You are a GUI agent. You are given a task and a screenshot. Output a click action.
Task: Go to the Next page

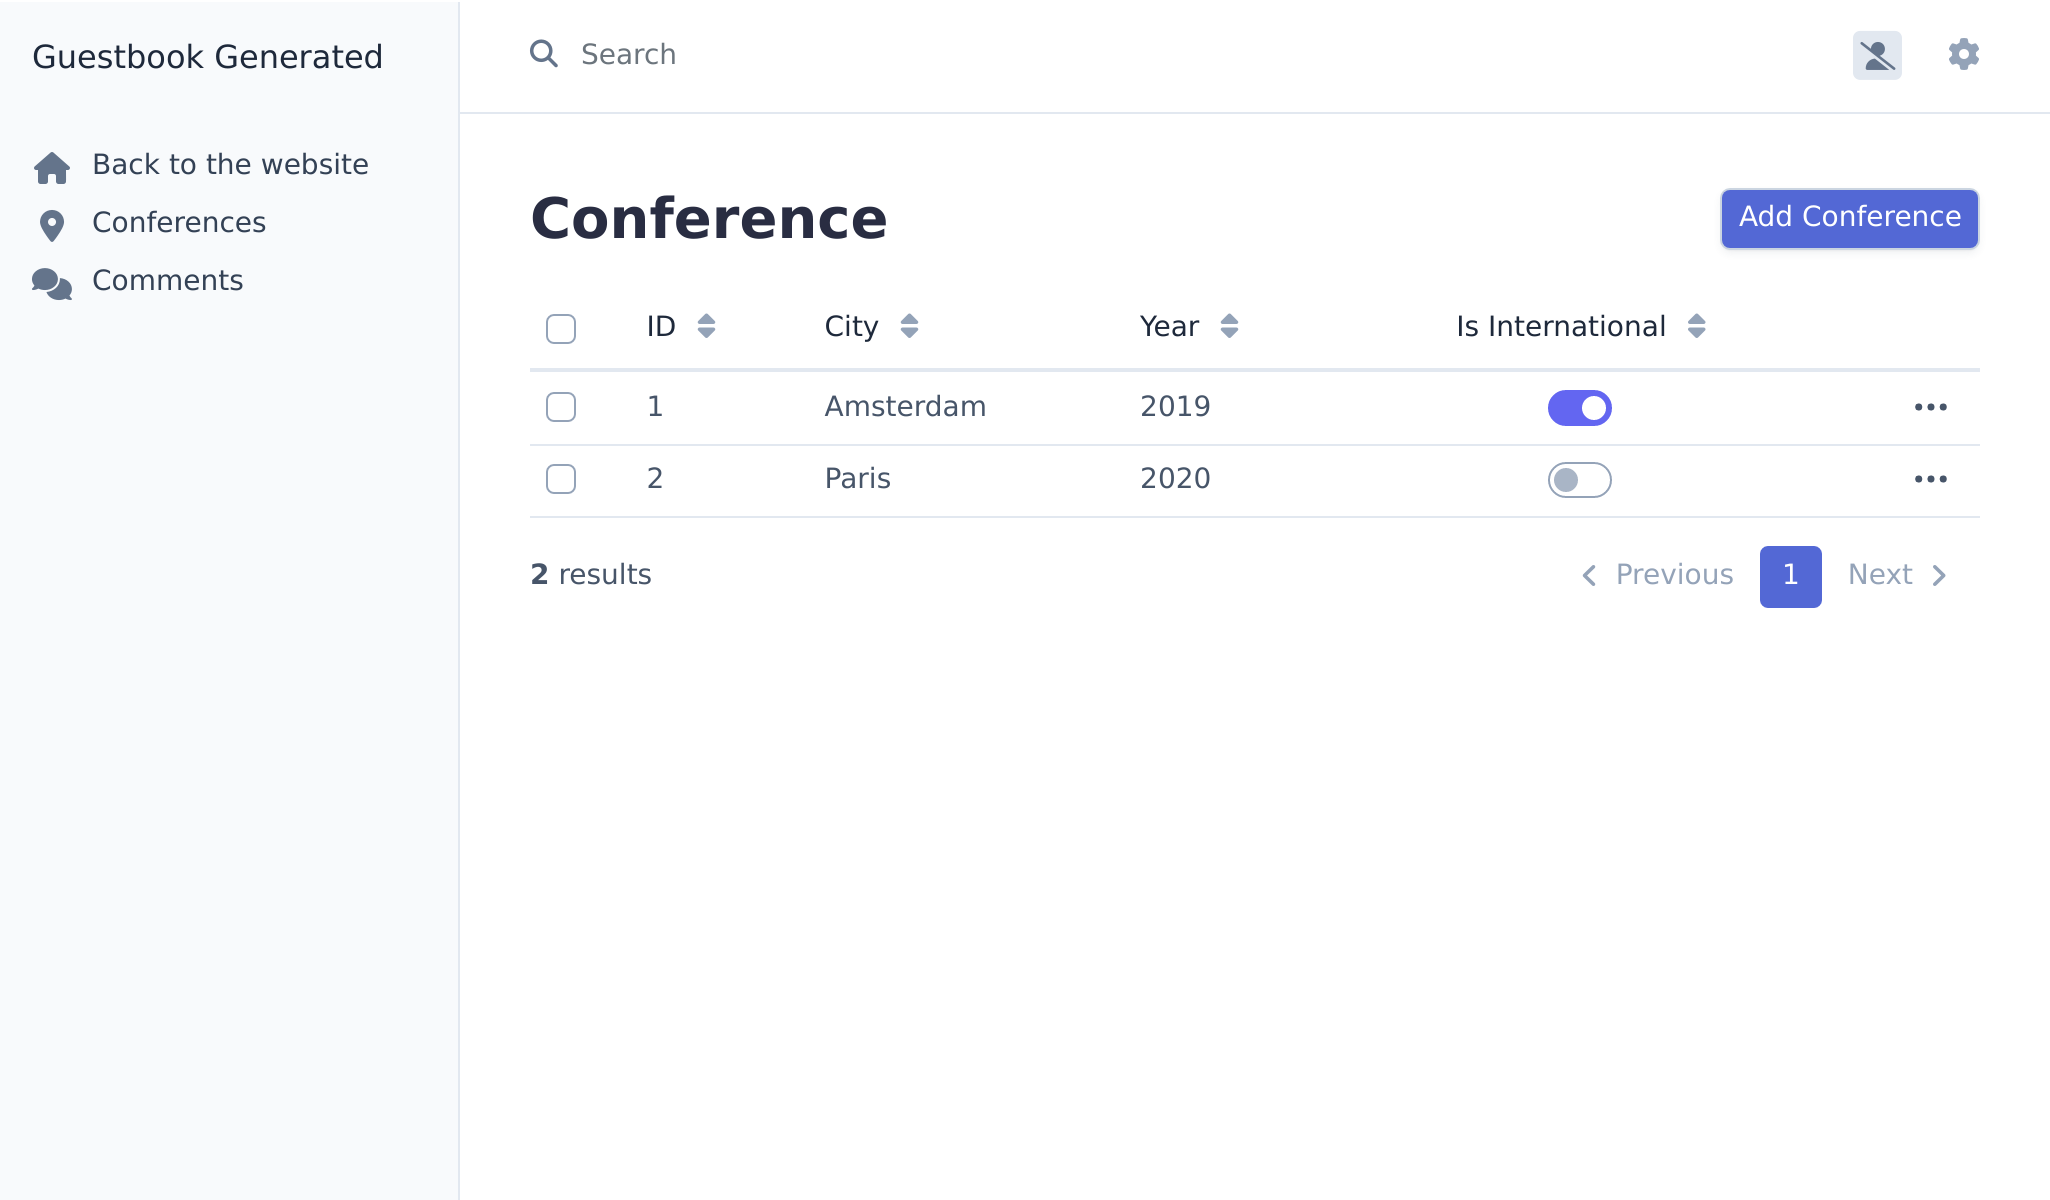pos(1881,574)
